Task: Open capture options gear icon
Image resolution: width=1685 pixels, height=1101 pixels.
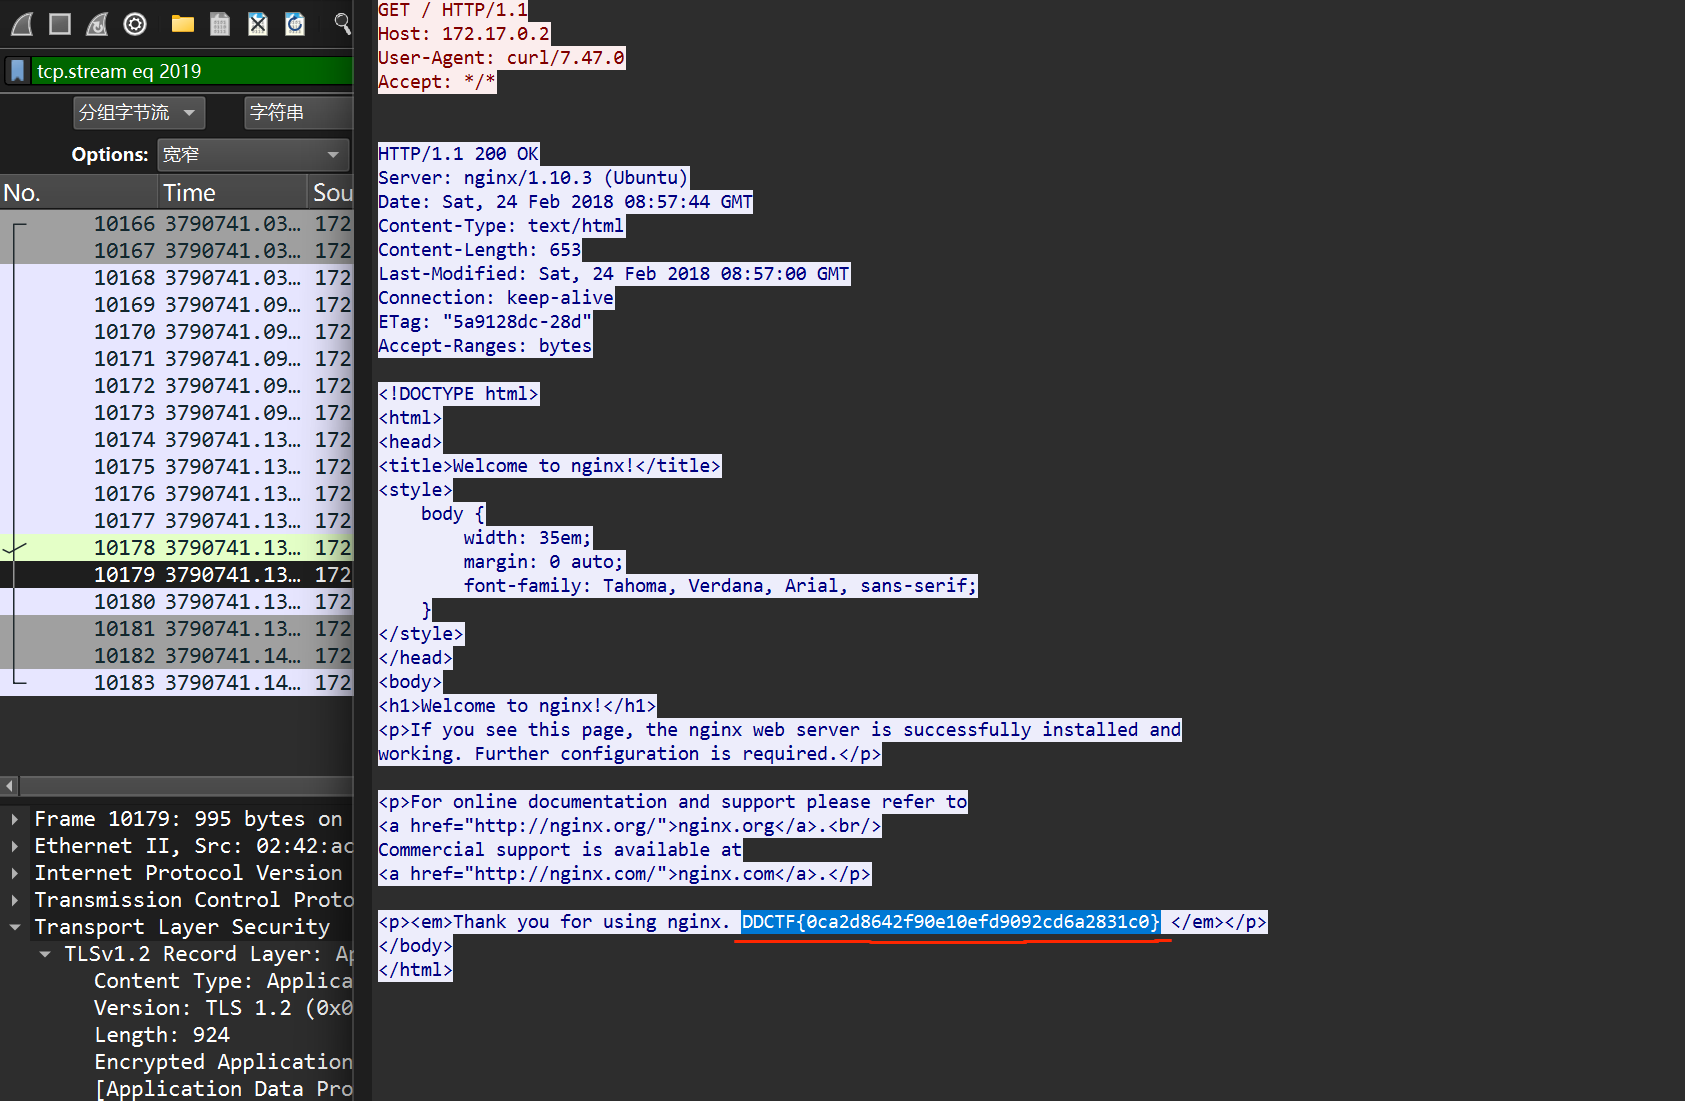Action: point(135,24)
